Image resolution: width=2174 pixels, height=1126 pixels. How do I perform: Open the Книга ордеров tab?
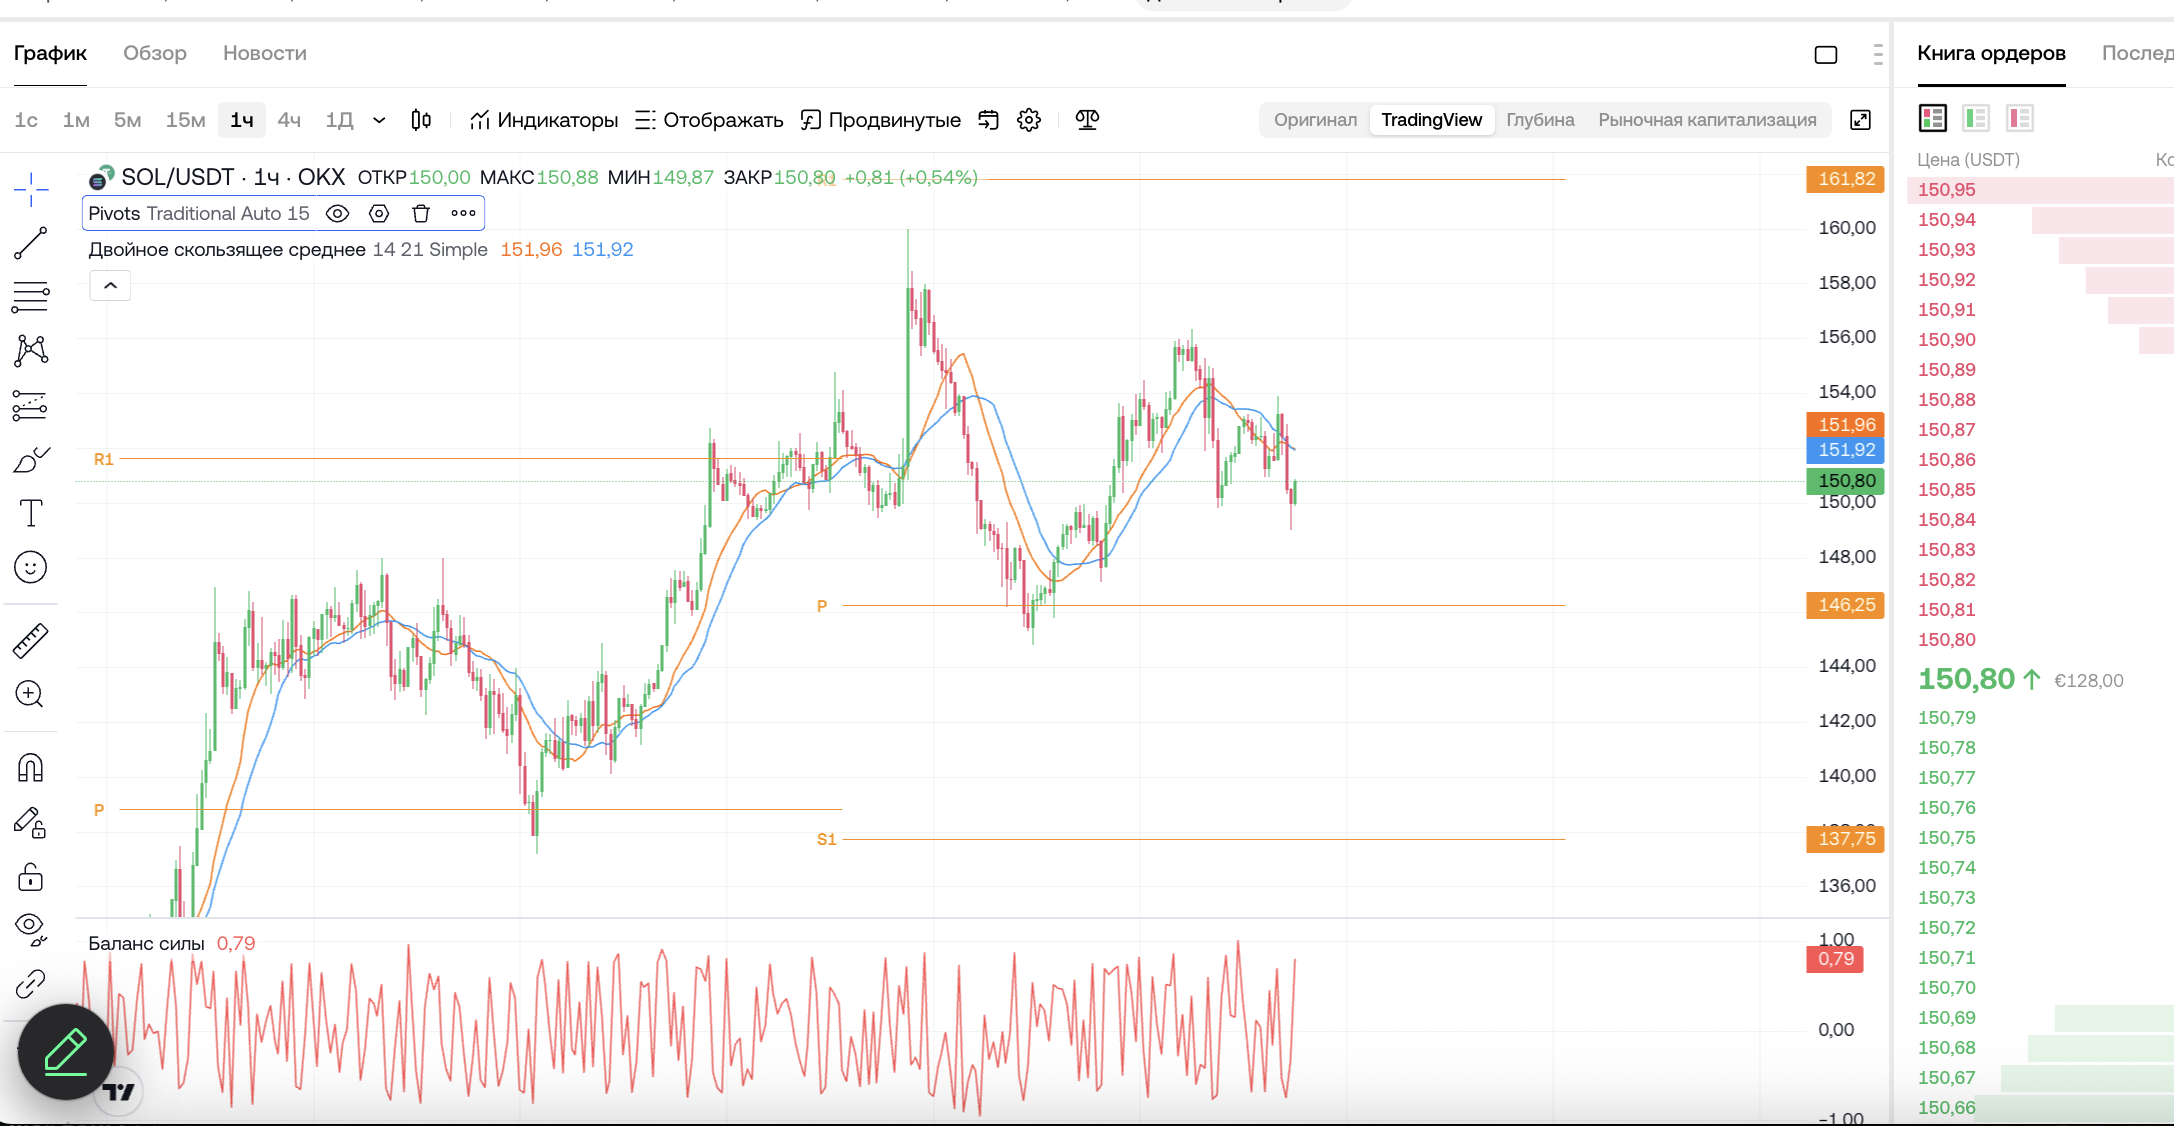tap(1991, 53)
